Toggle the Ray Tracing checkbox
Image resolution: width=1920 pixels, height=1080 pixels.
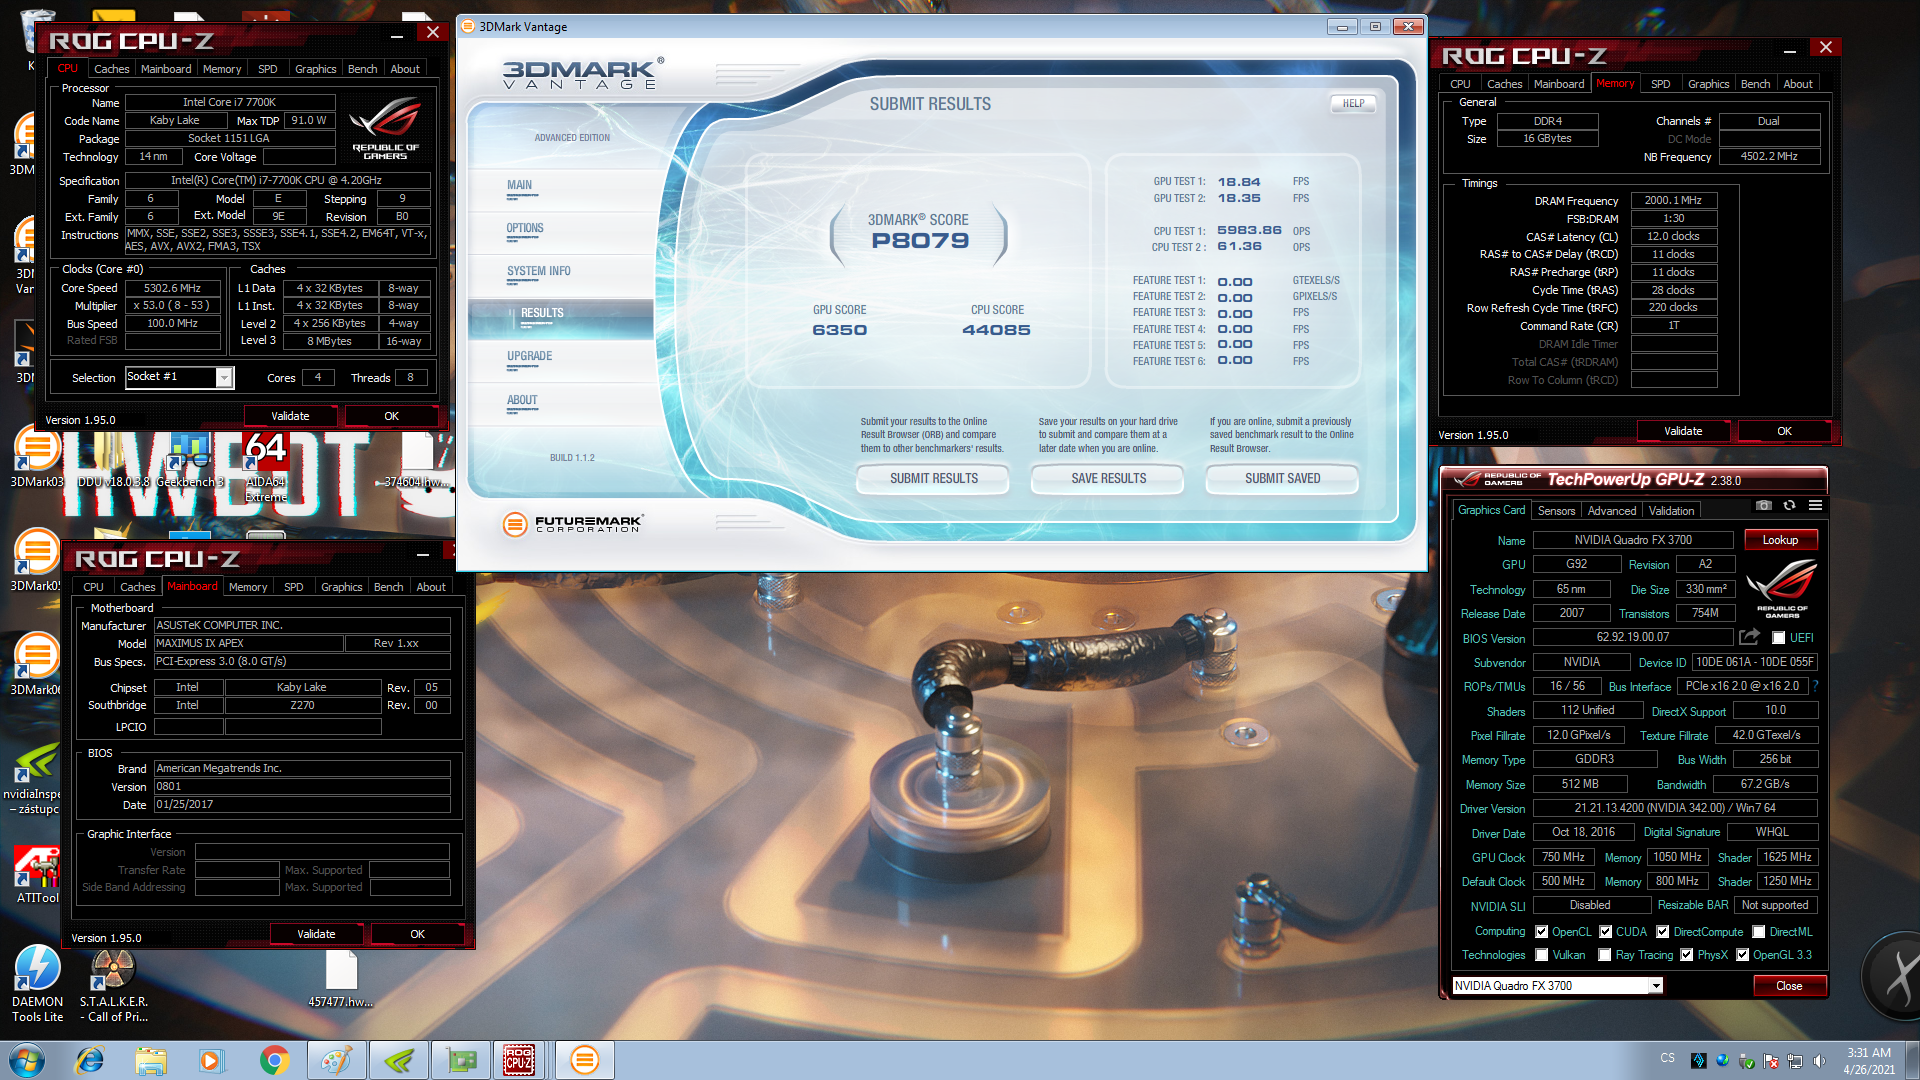pyautogui.click(x=1604, y=955)
